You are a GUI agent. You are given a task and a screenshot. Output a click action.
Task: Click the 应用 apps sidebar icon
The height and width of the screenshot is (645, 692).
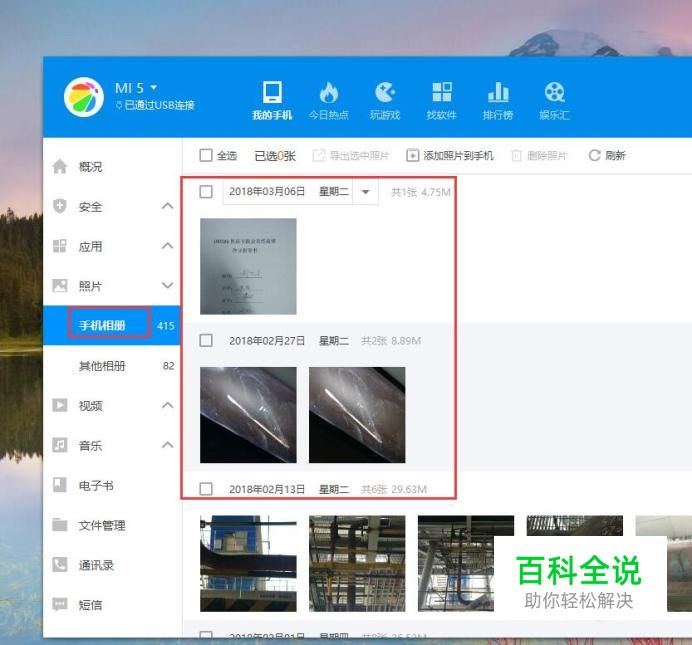coord(60,246)
